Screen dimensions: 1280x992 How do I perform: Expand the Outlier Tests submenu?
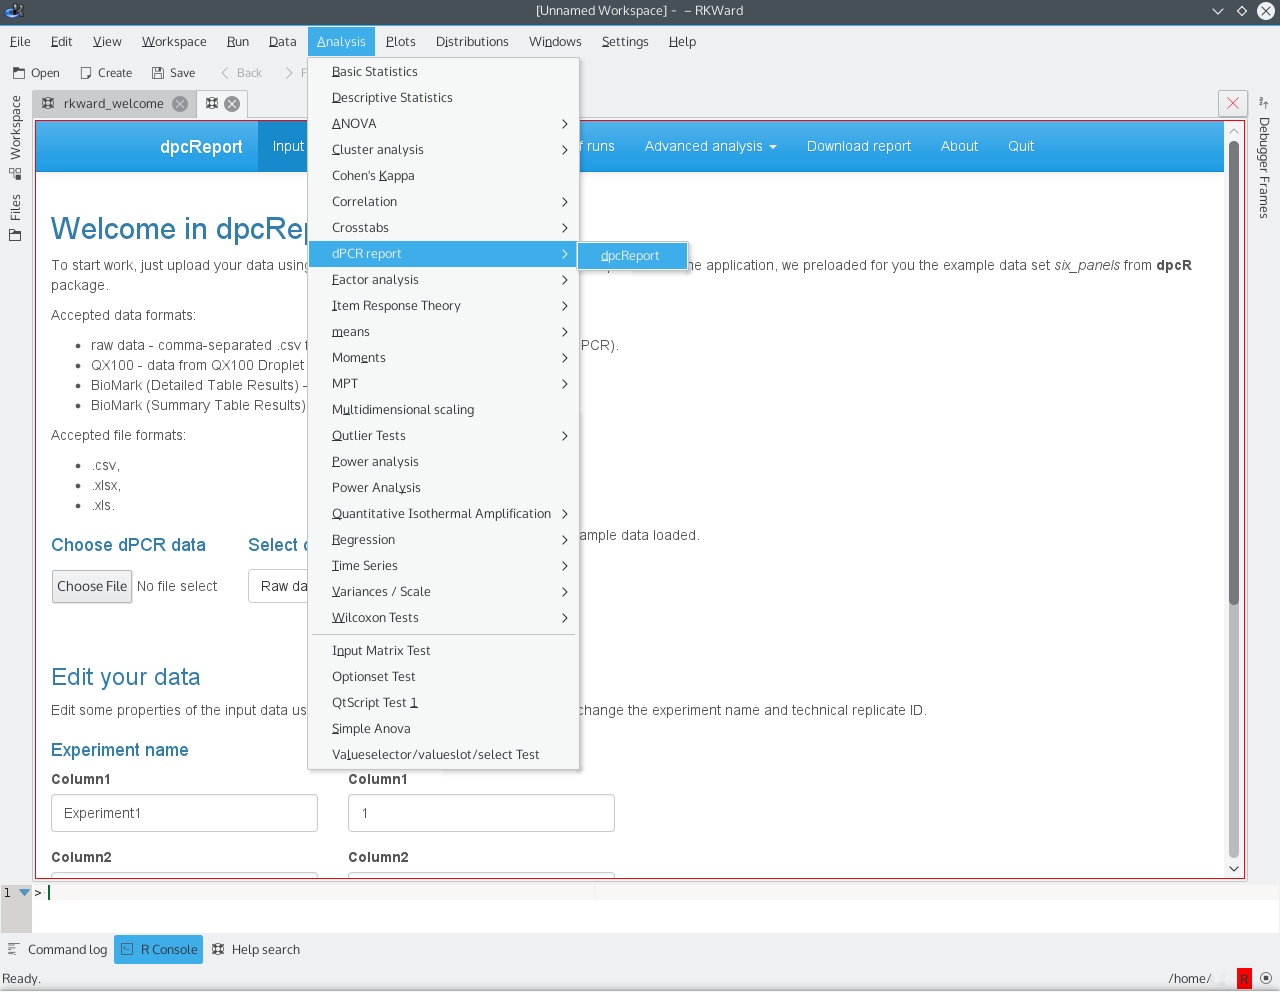pos(443,436)
